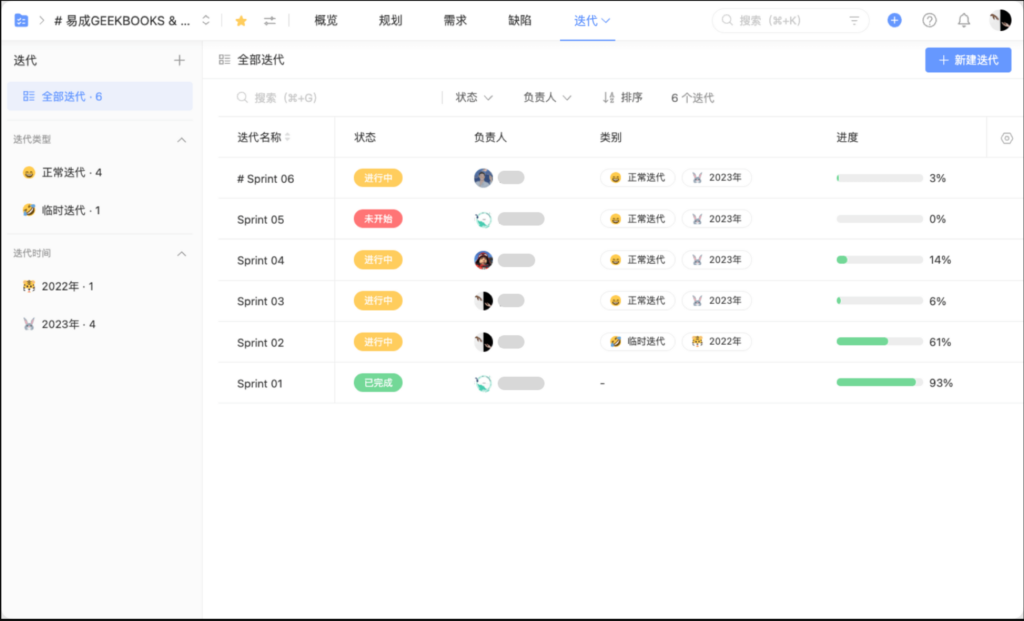Click the 新建迭代 button
The height and width of the screenshot is (621, 1024).
tap(967, 60)
